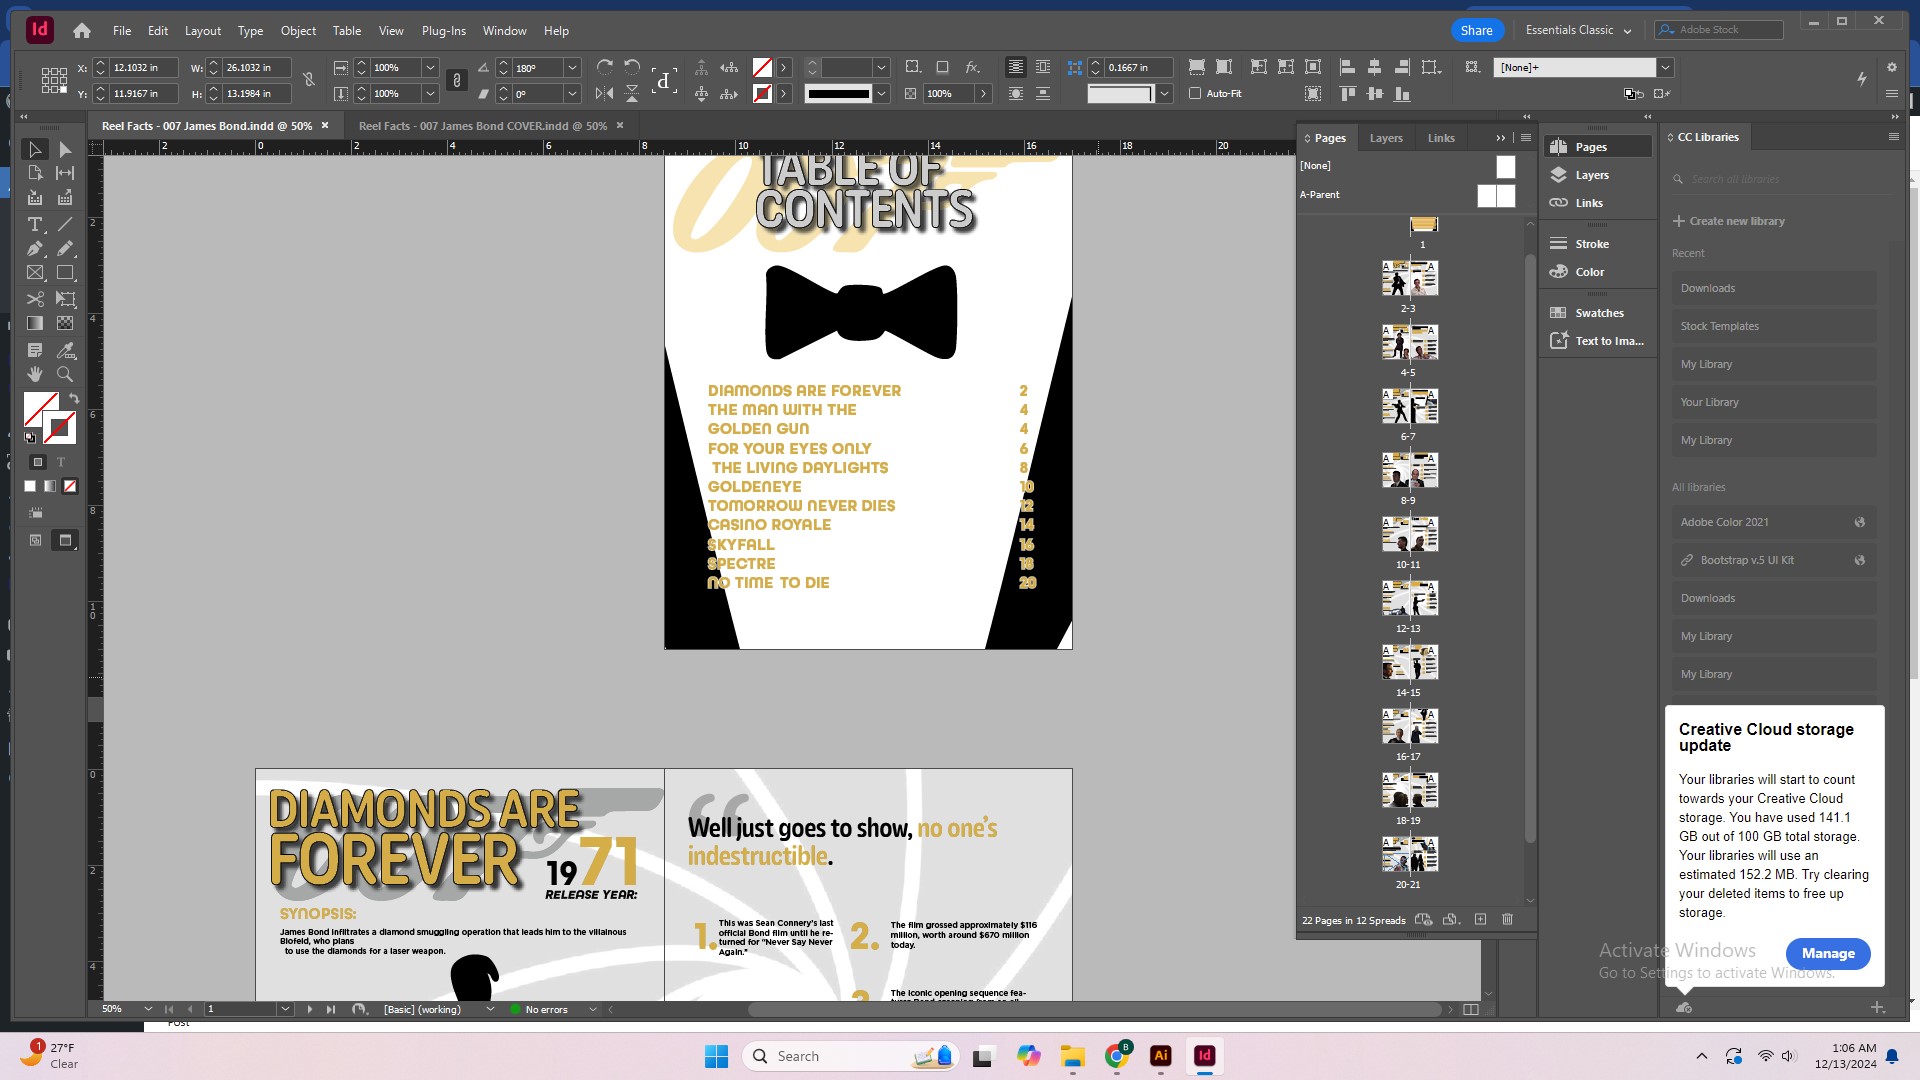The image size is (1920, 1080).
Task: Select the Selection tool arrow
Action: tap(35, 149)
